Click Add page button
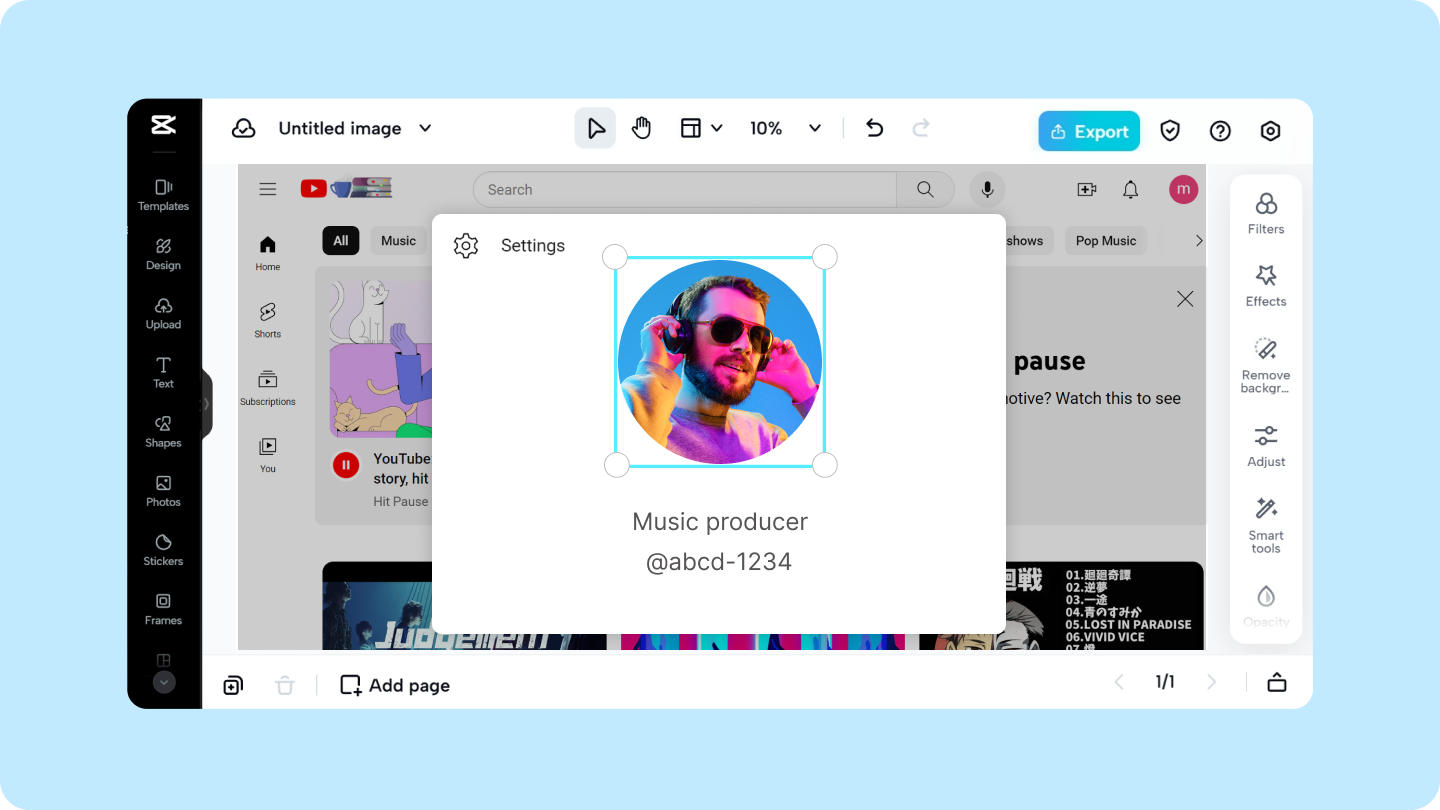Viewport: 1440px width, 810px height. (395, 685)
